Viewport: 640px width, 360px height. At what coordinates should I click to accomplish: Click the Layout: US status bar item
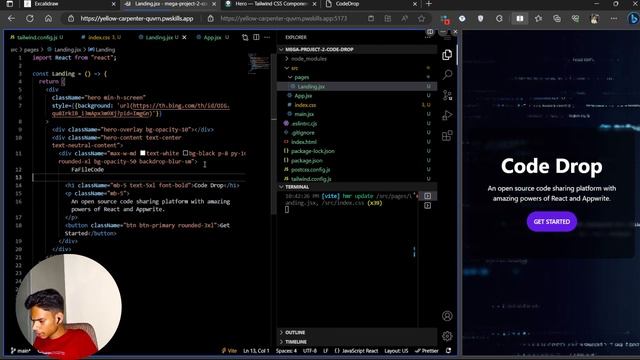click(x=396, y=351)
